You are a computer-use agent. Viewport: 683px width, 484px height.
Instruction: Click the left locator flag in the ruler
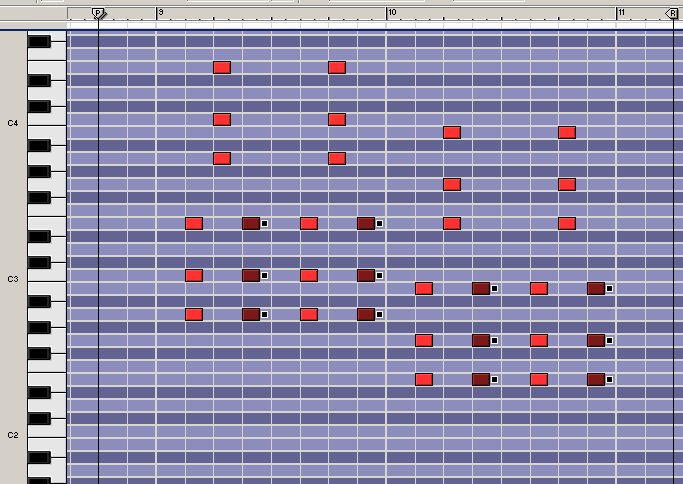98,13
